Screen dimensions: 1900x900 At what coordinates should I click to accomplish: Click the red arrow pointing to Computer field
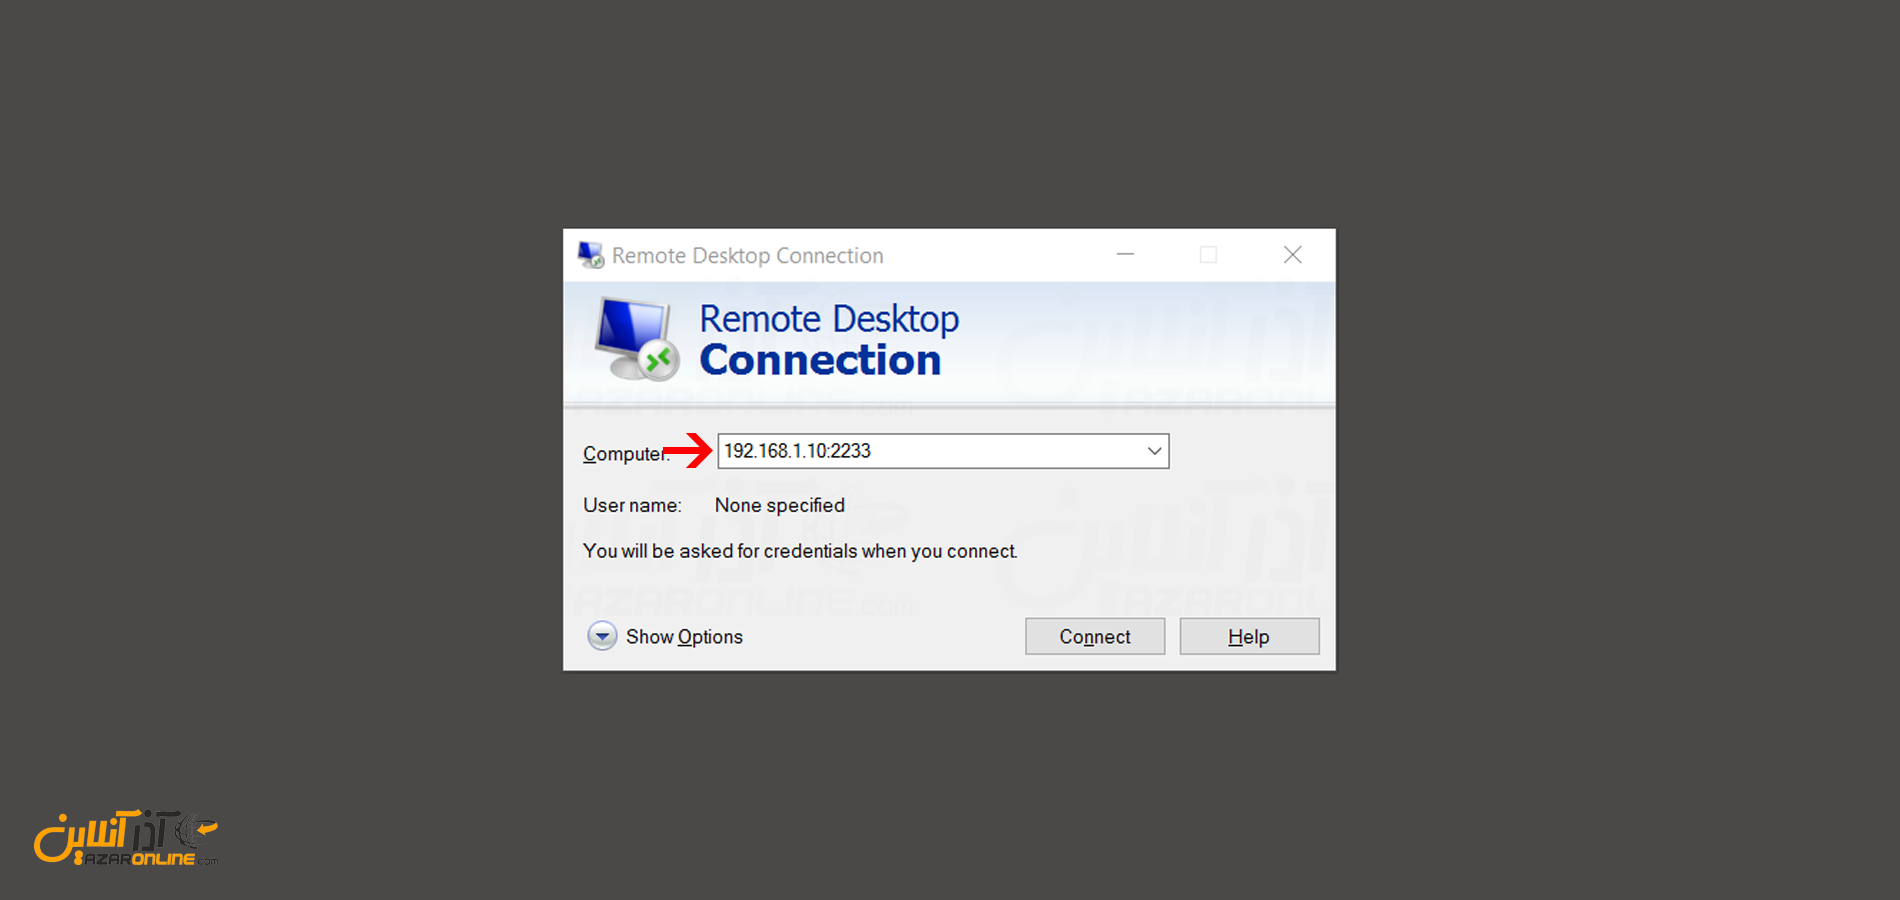687,451
